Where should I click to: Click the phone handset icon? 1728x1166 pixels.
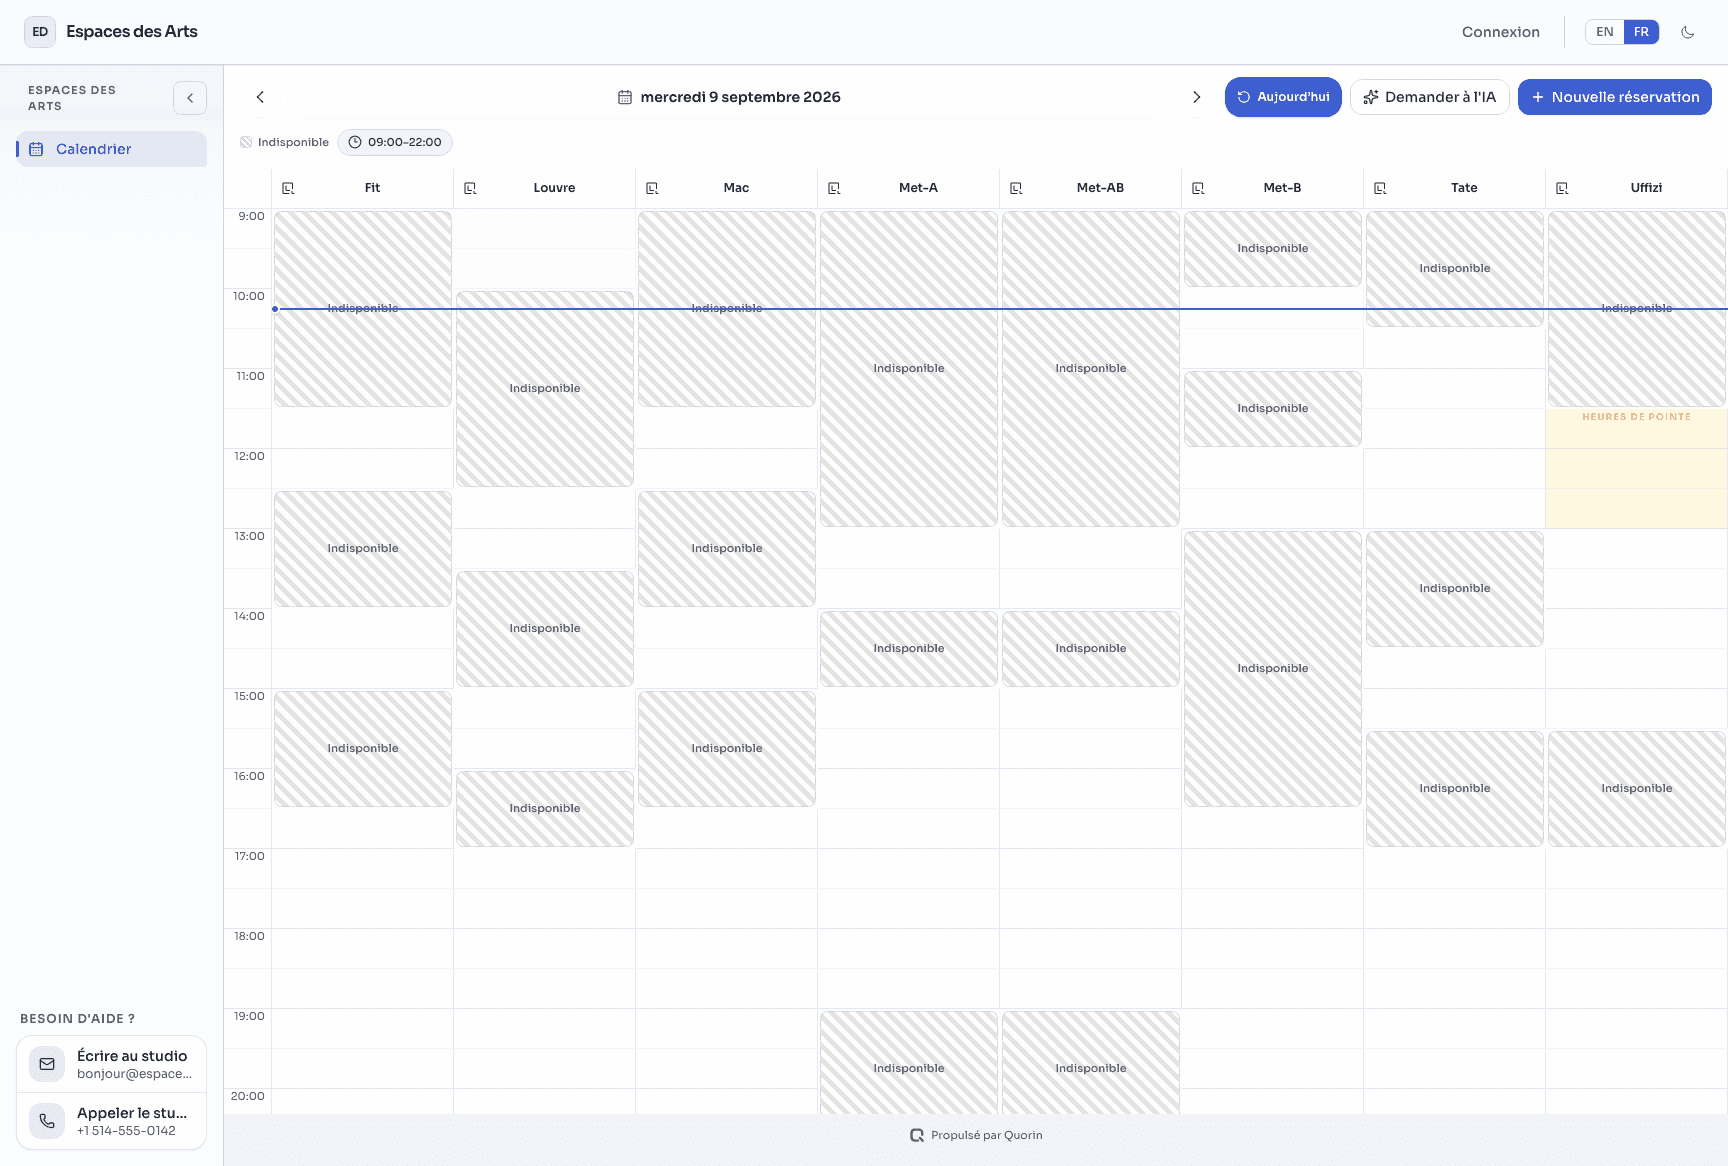[47, 1121]
